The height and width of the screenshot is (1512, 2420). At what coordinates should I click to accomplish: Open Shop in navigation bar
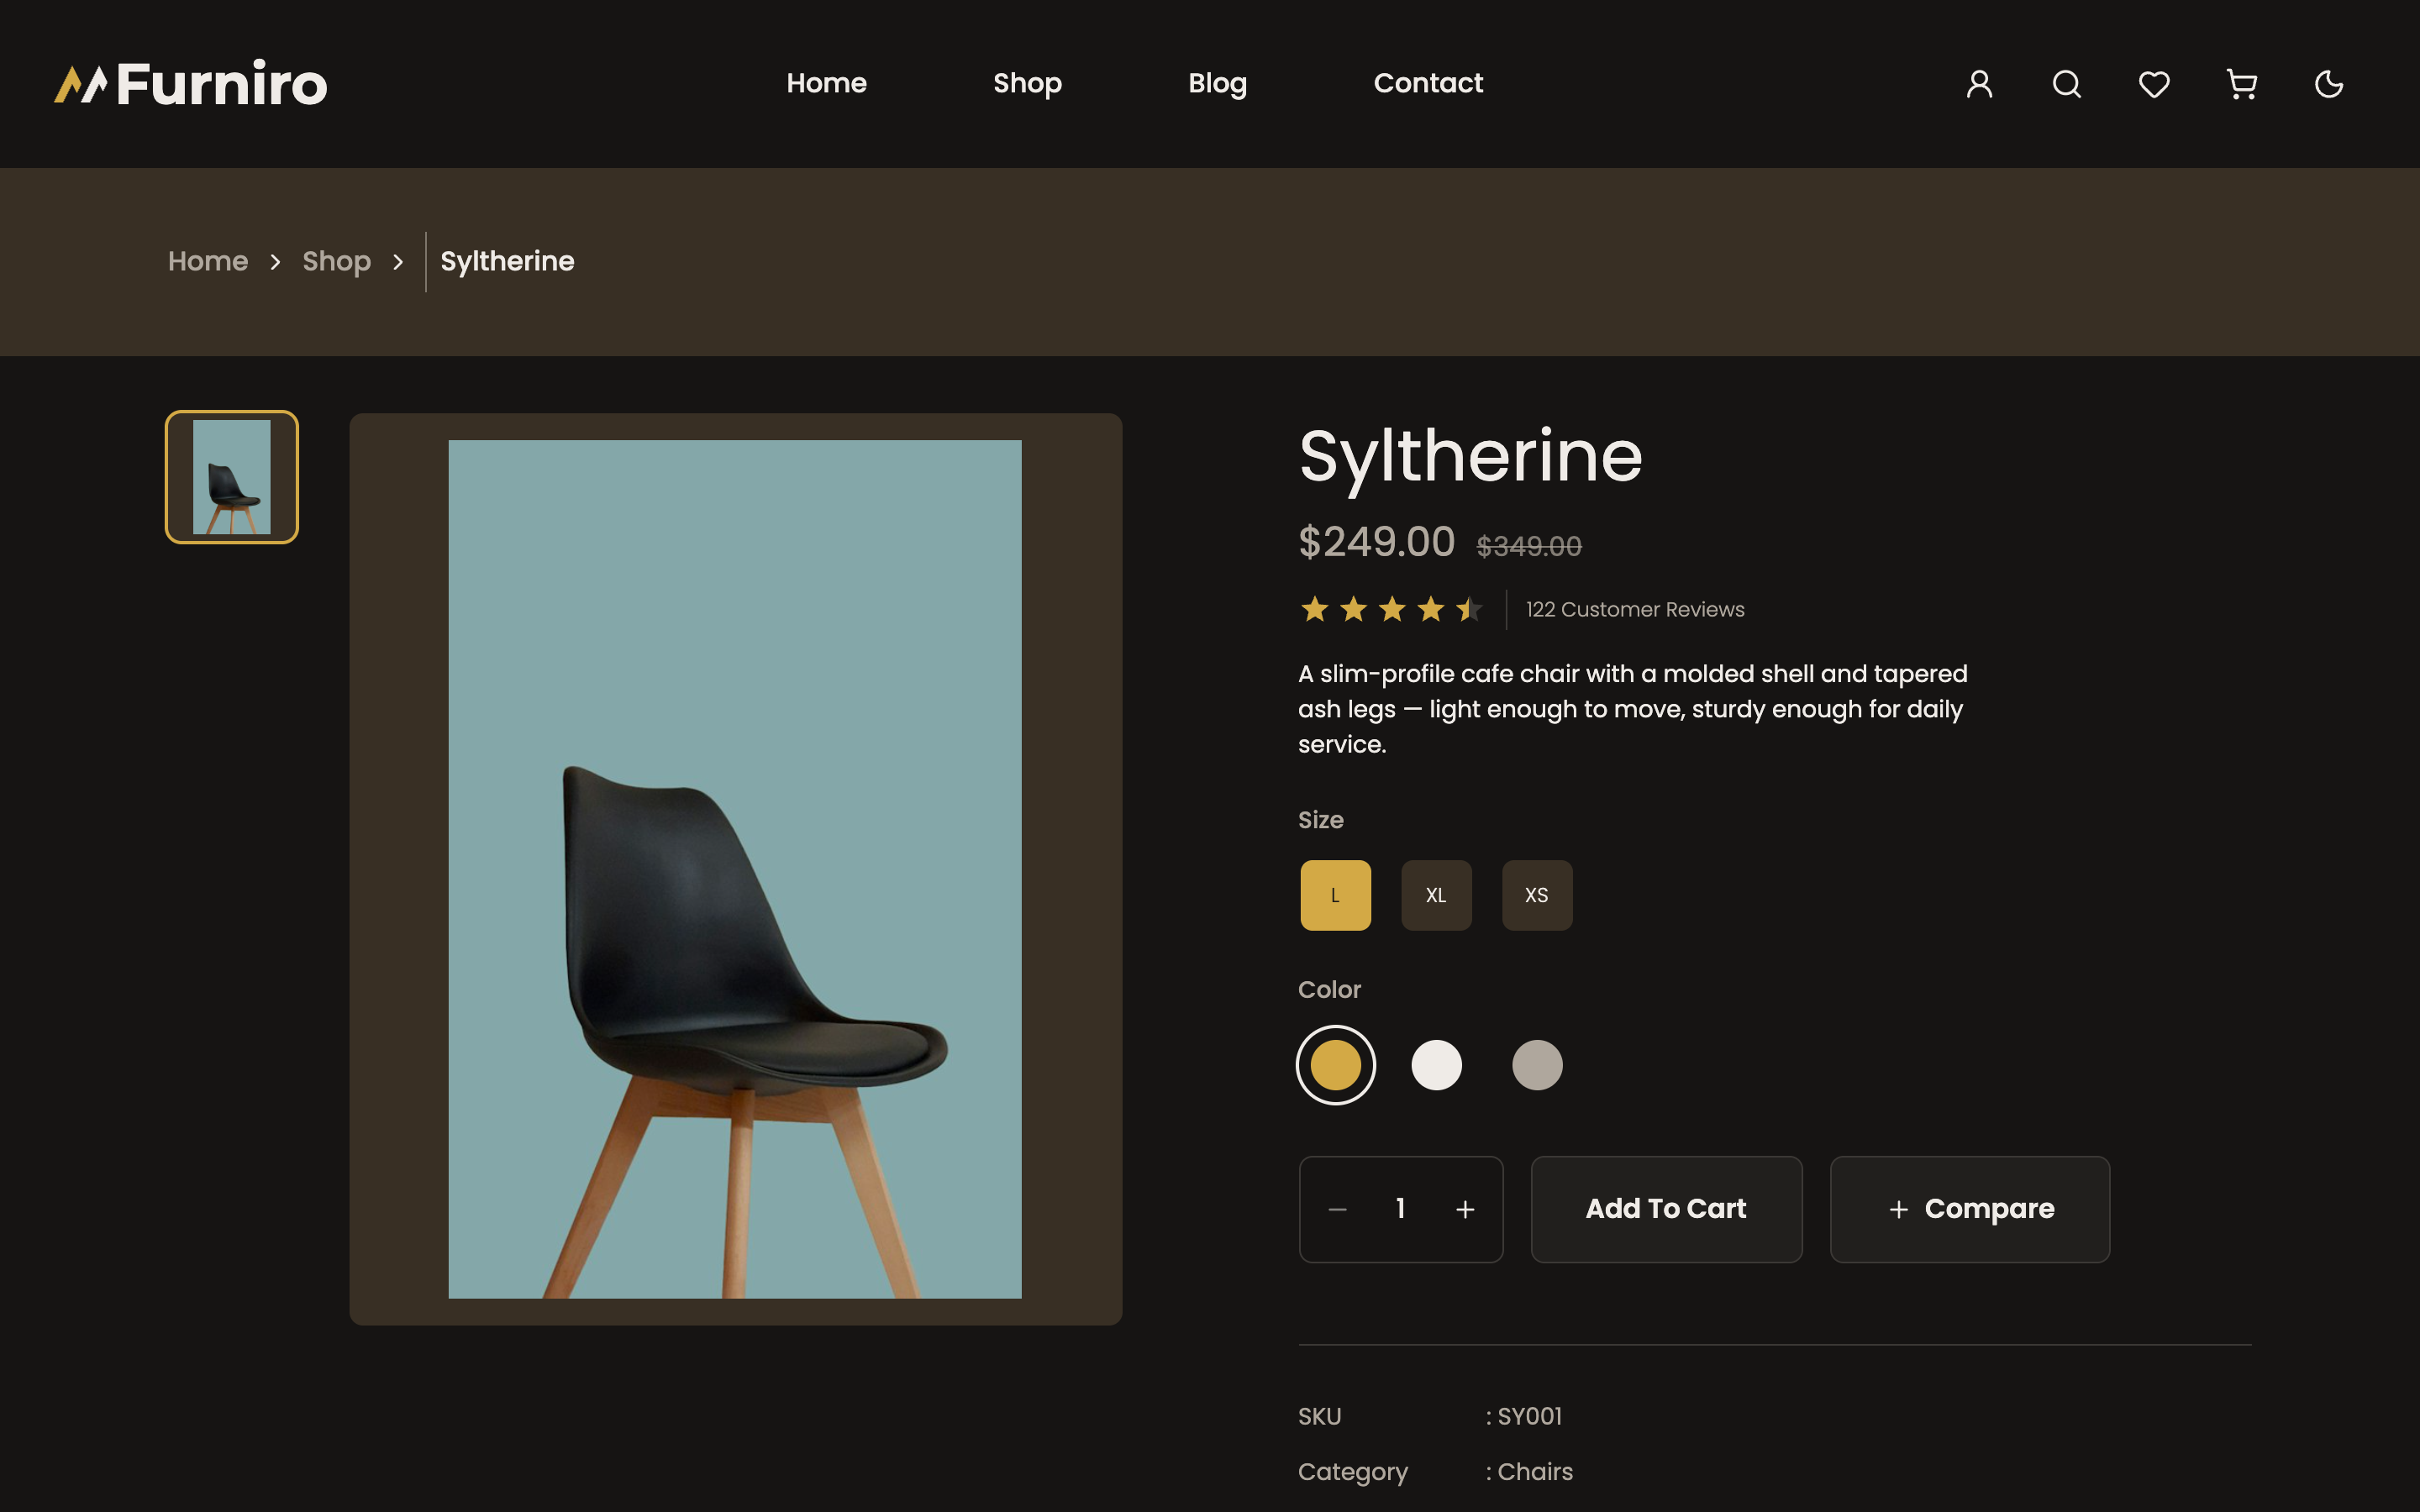[x=1027, y=83]
